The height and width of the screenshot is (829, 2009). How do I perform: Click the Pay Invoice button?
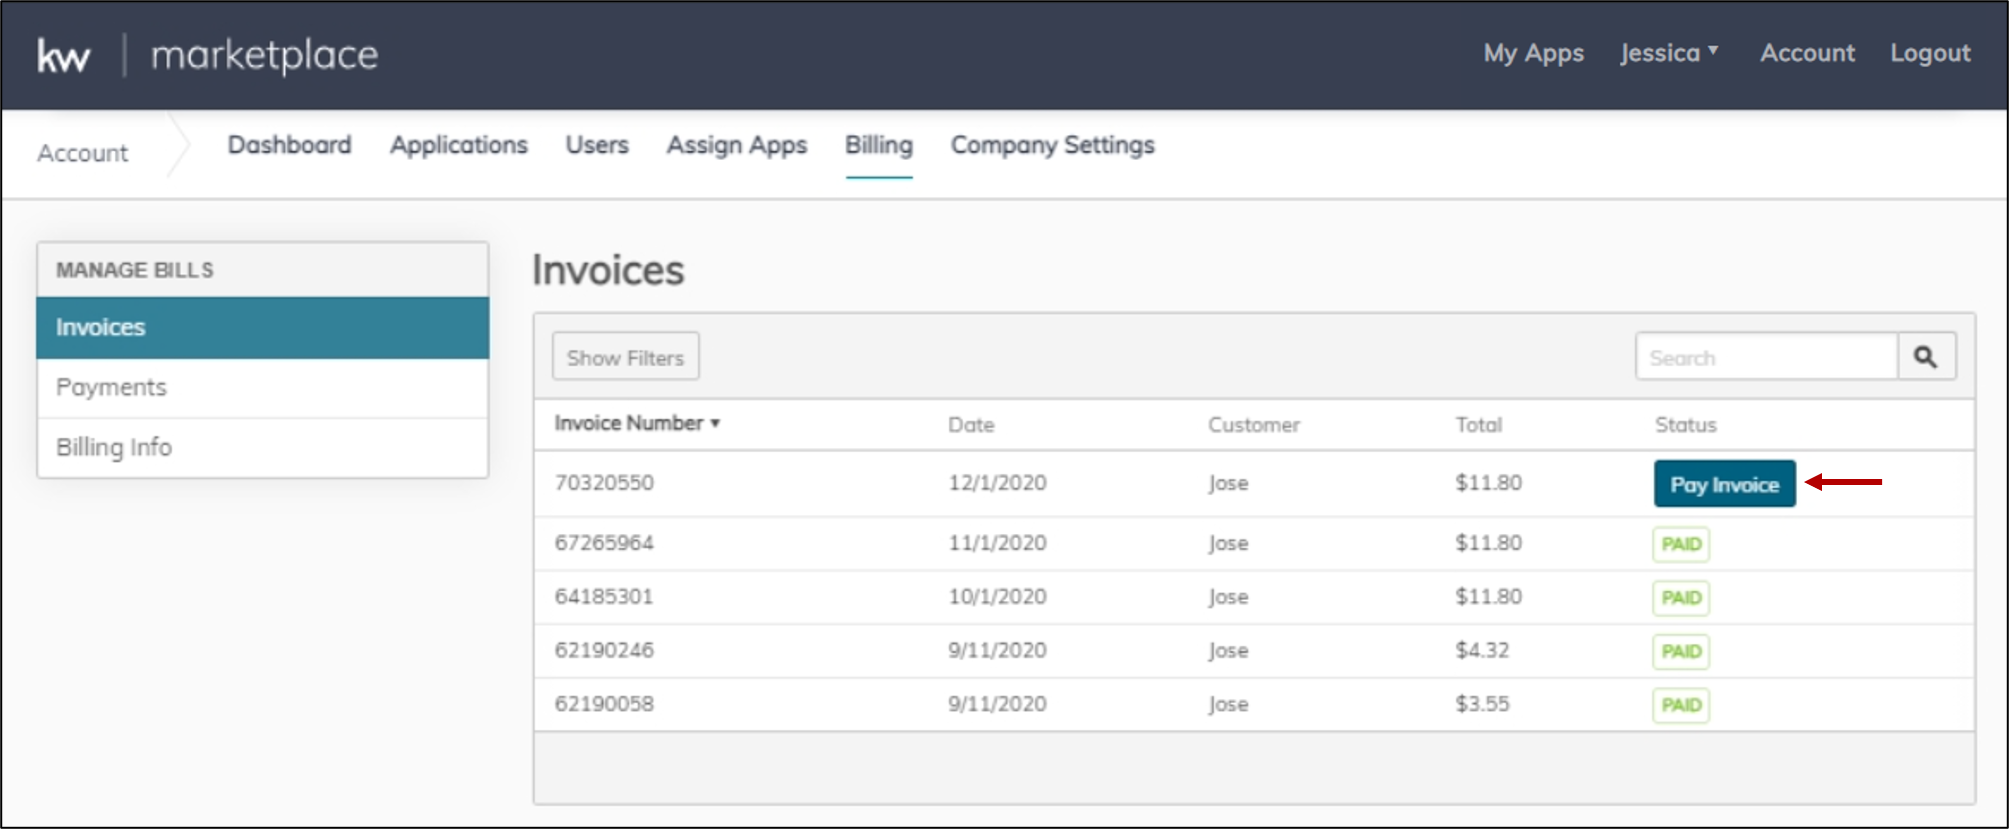click(1725, 484)
